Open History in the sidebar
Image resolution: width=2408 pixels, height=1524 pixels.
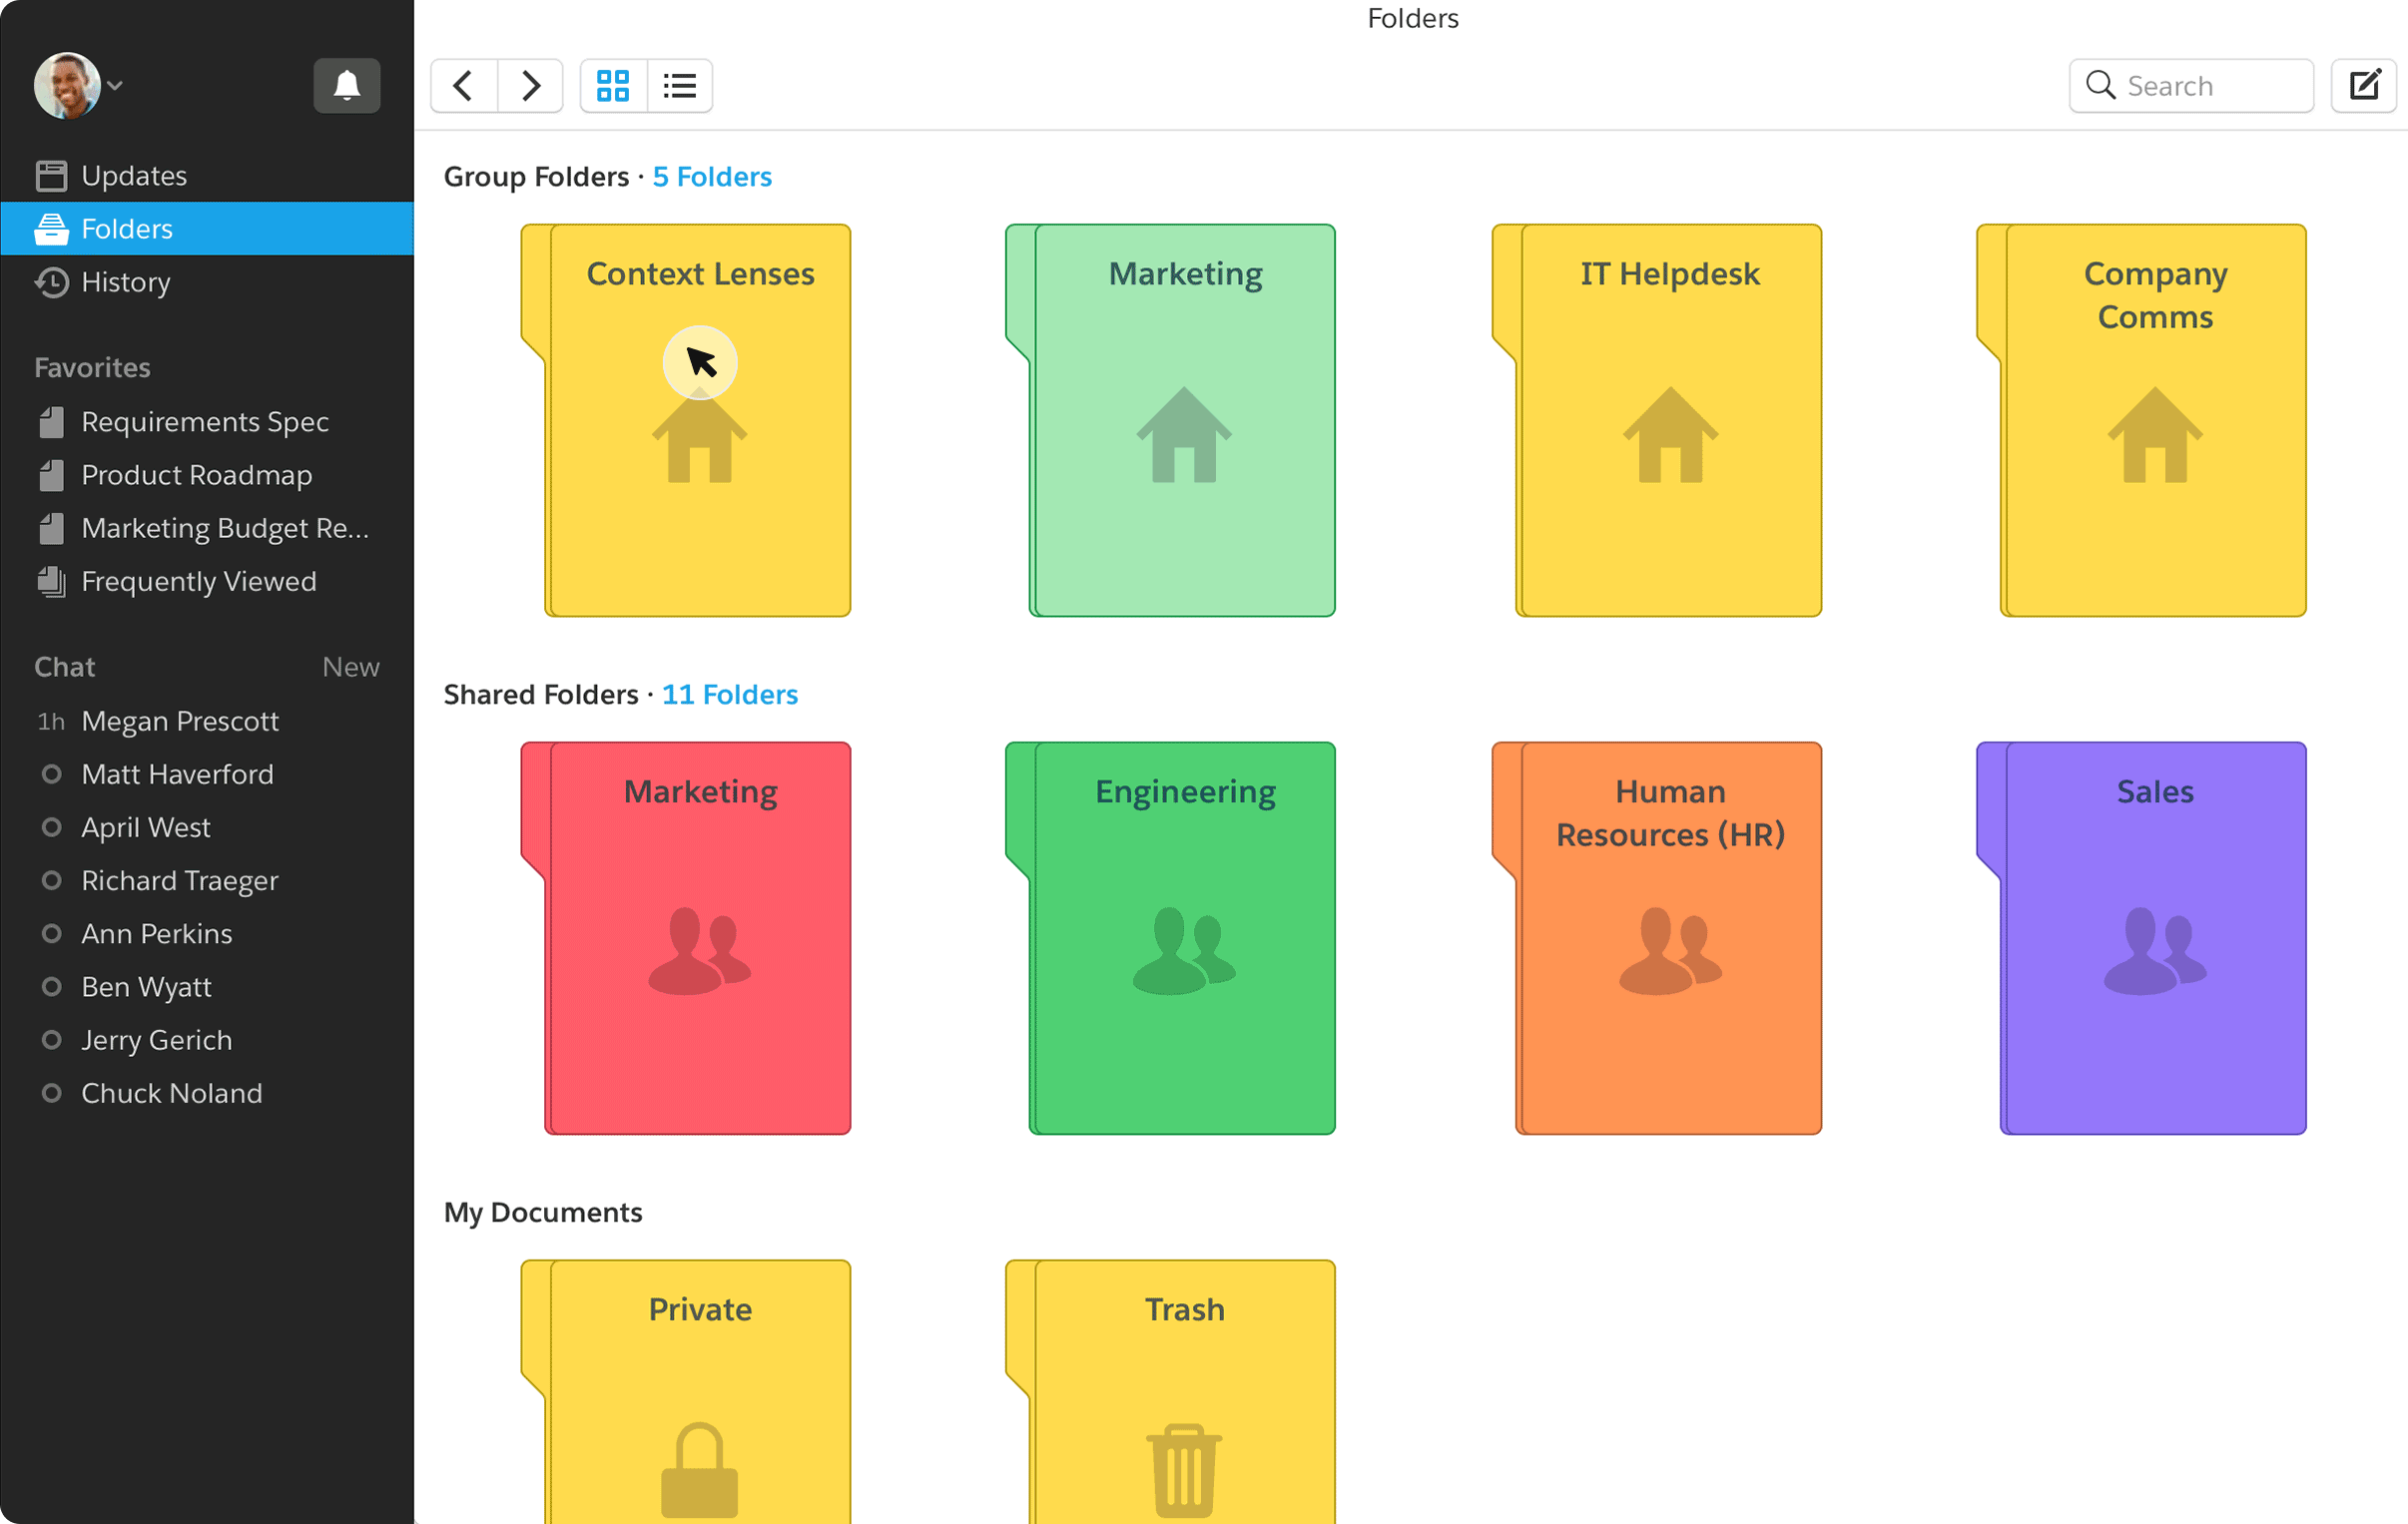(x=207, y=282)
